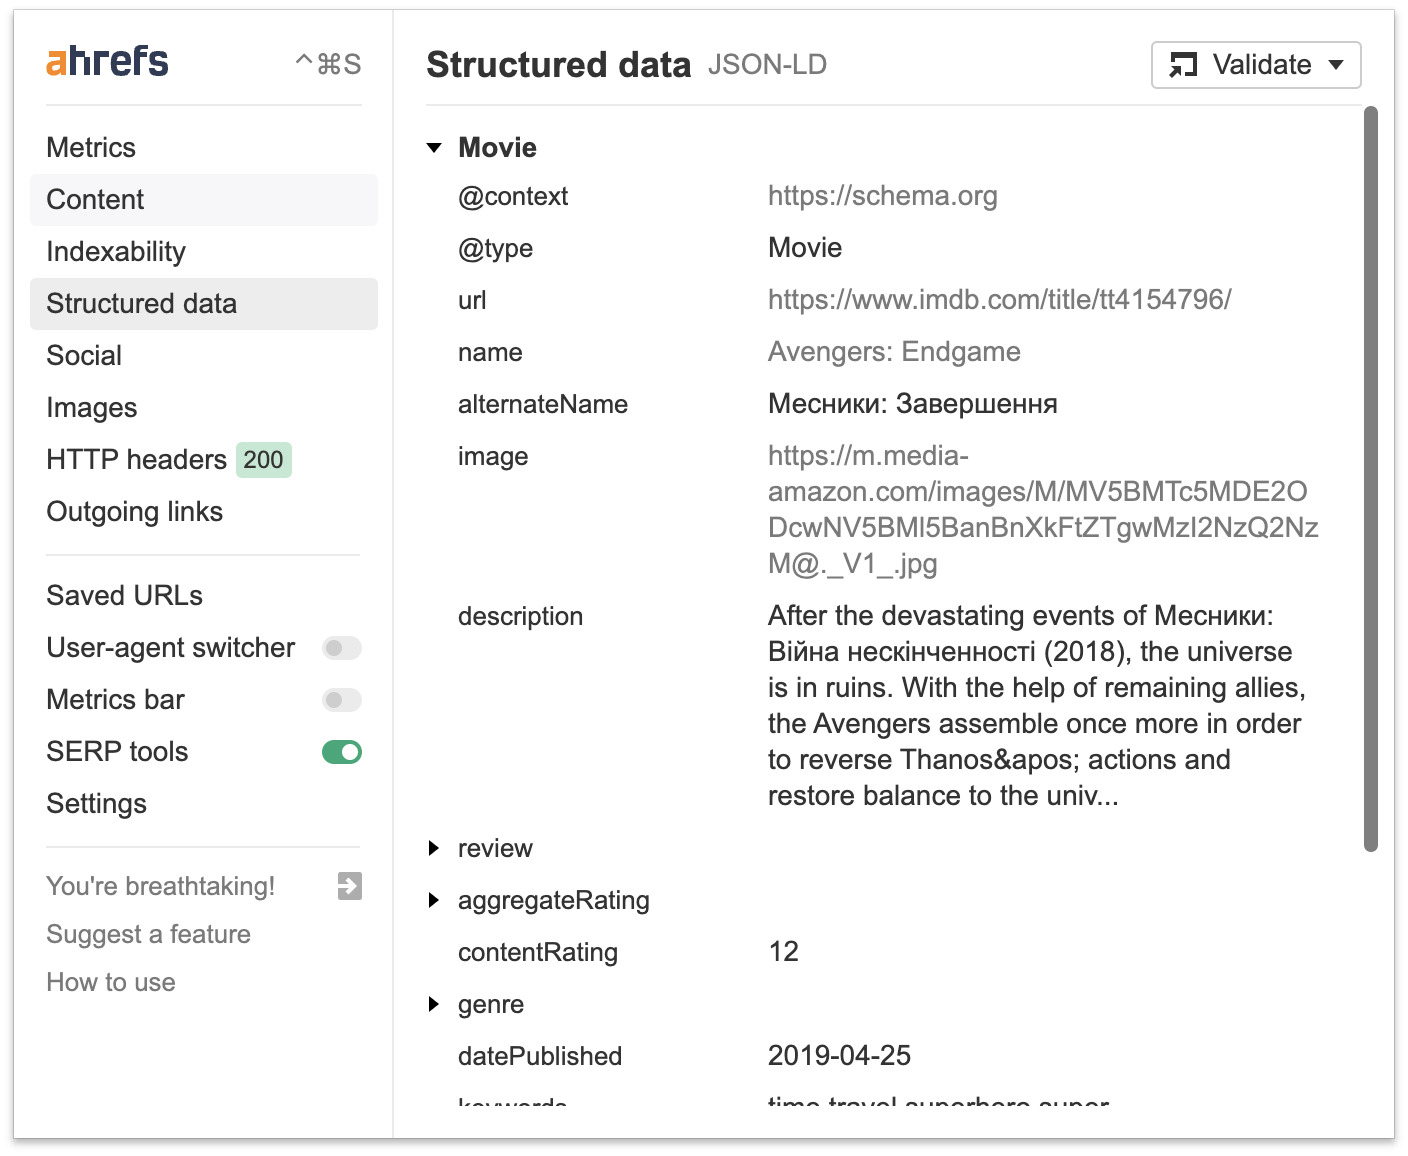Viewport: 1408px width, 1156px height.
Task: Switch to the Indexability section
Action: 116,252
